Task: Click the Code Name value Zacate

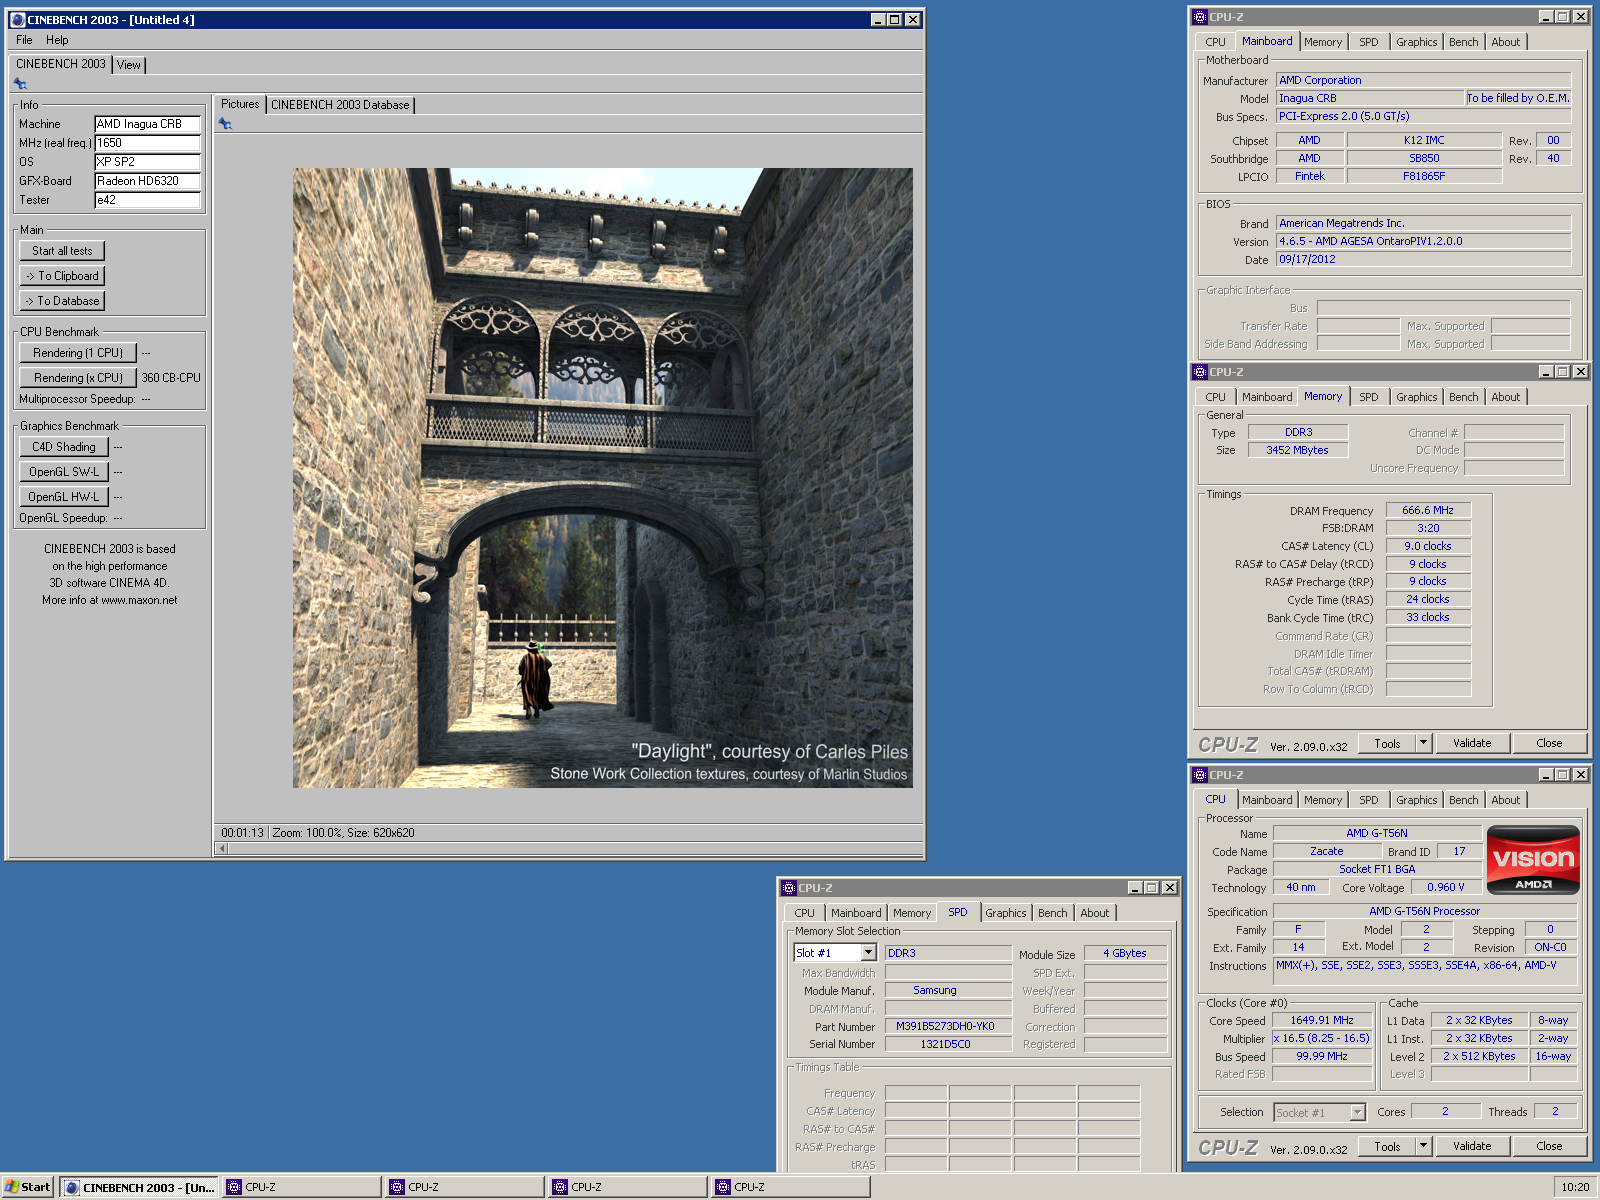Action: [1327, 851]
